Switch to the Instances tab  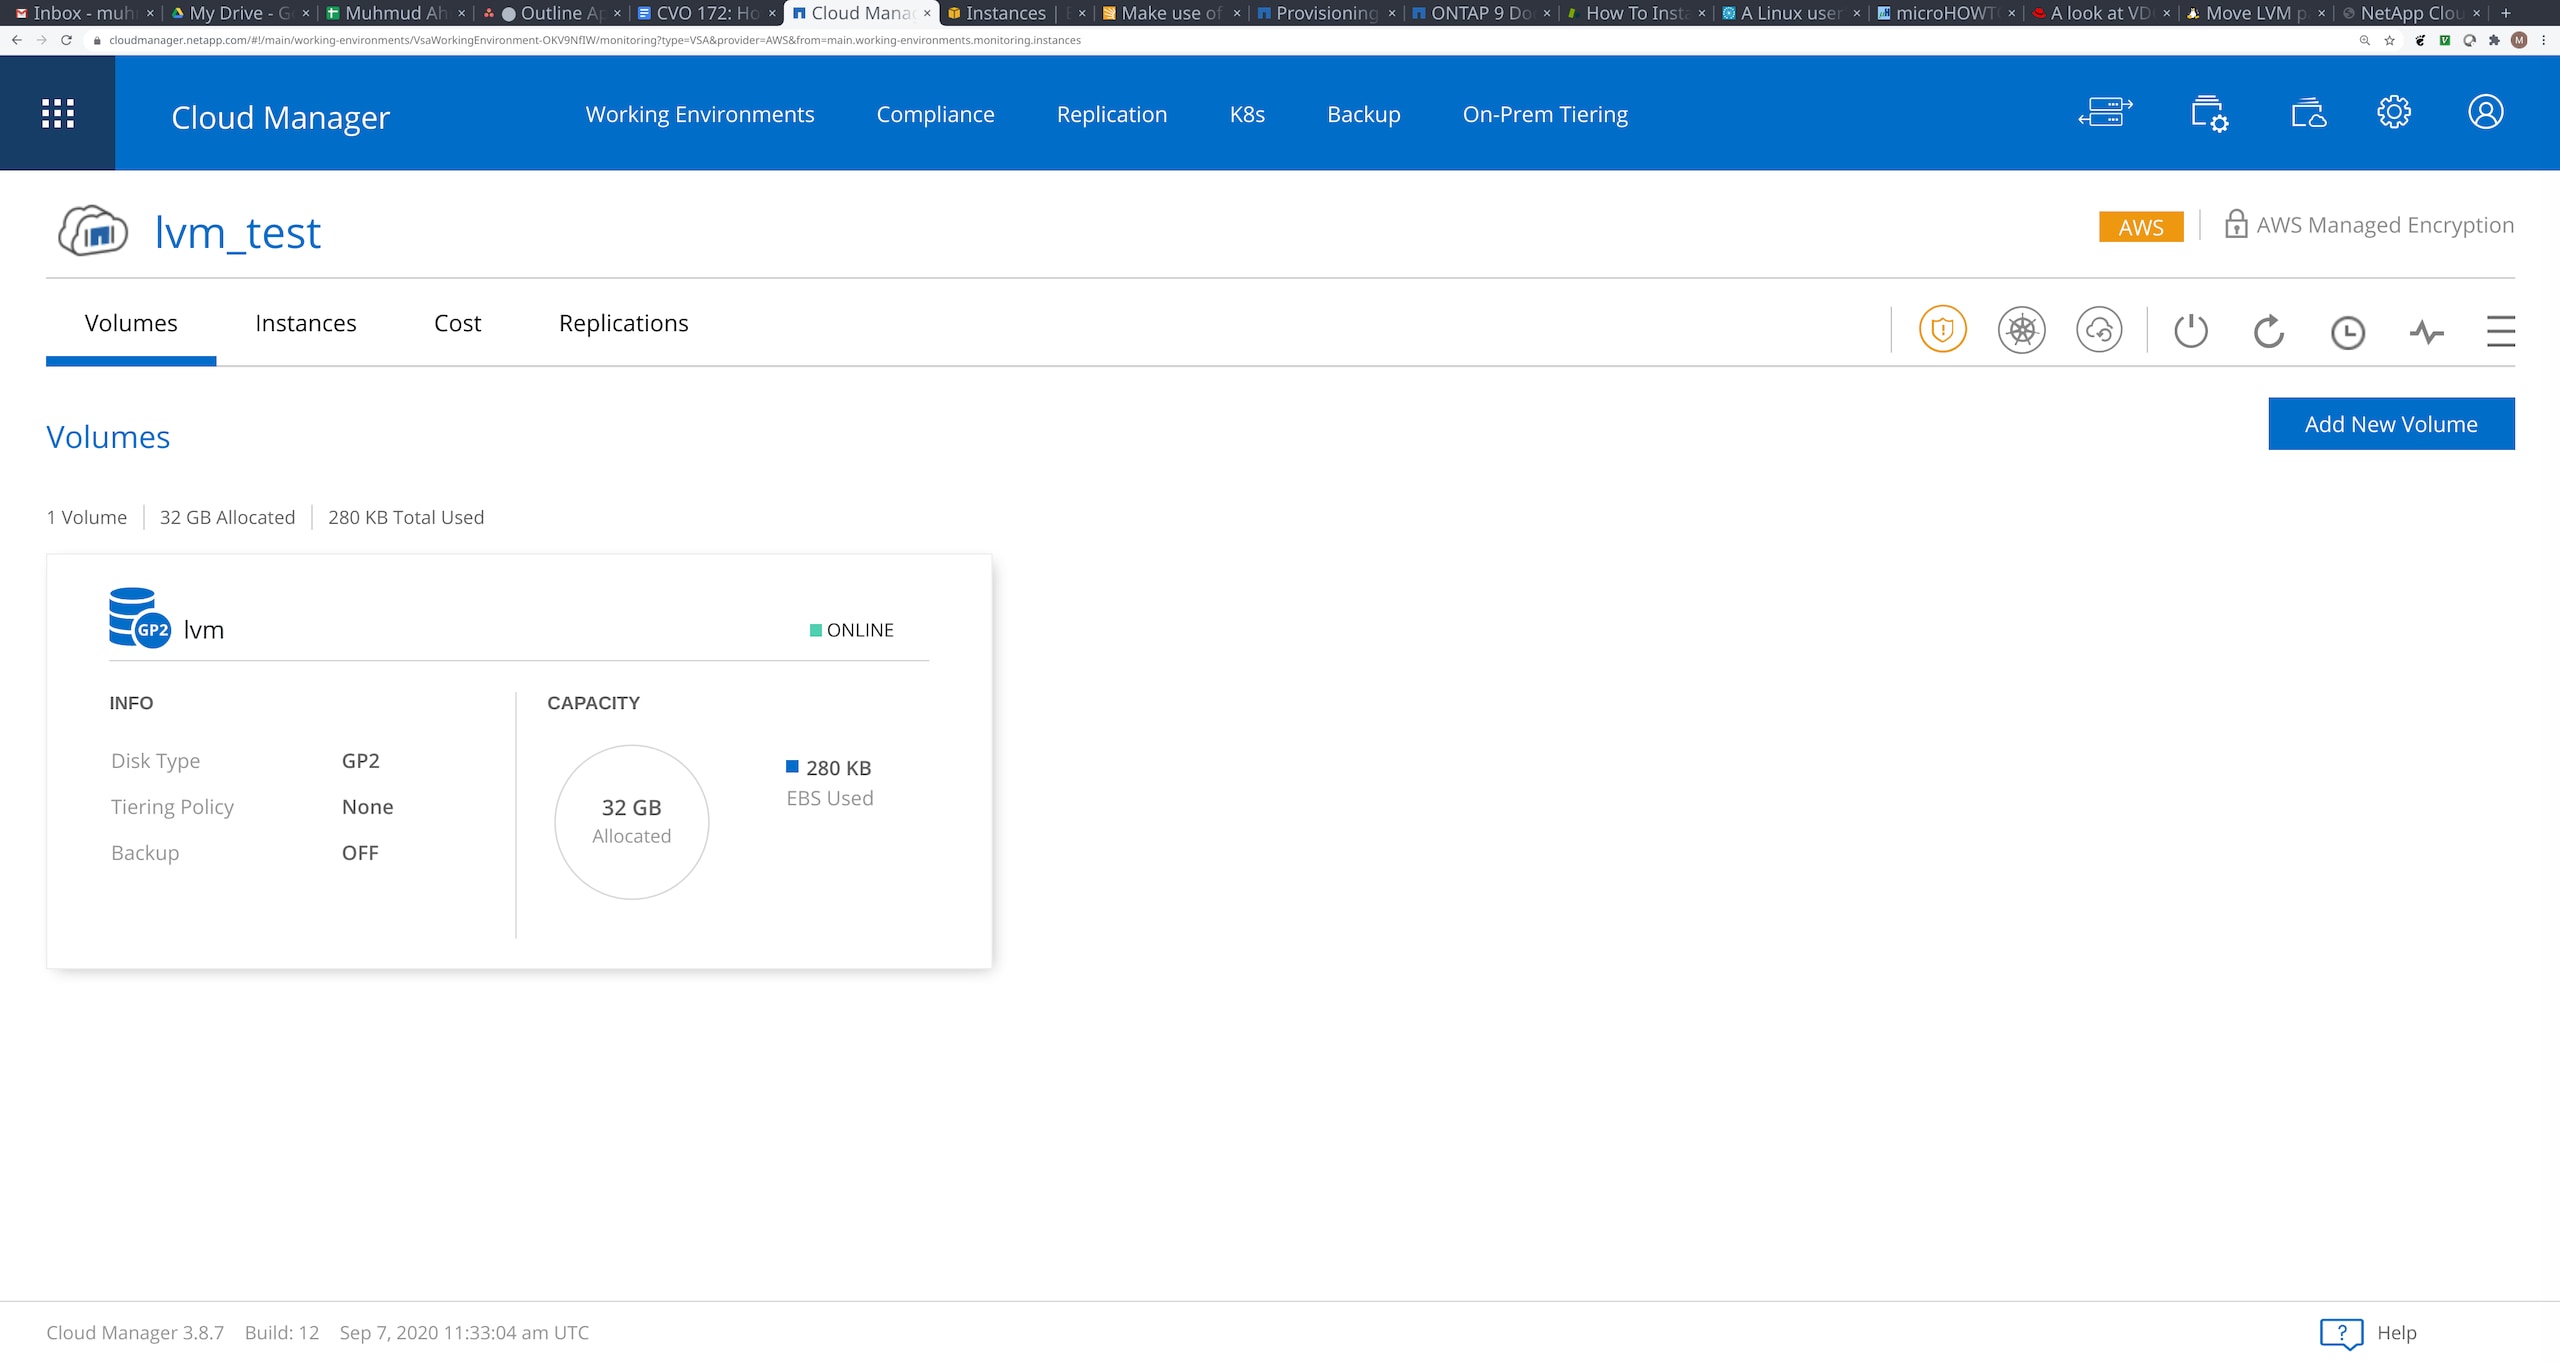click(305, 323)
